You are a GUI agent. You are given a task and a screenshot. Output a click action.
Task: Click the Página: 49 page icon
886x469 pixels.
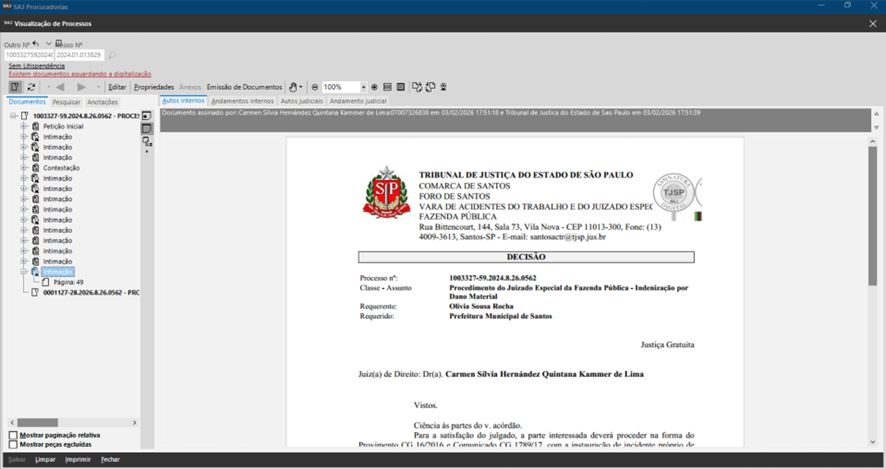tap(46, 282)
